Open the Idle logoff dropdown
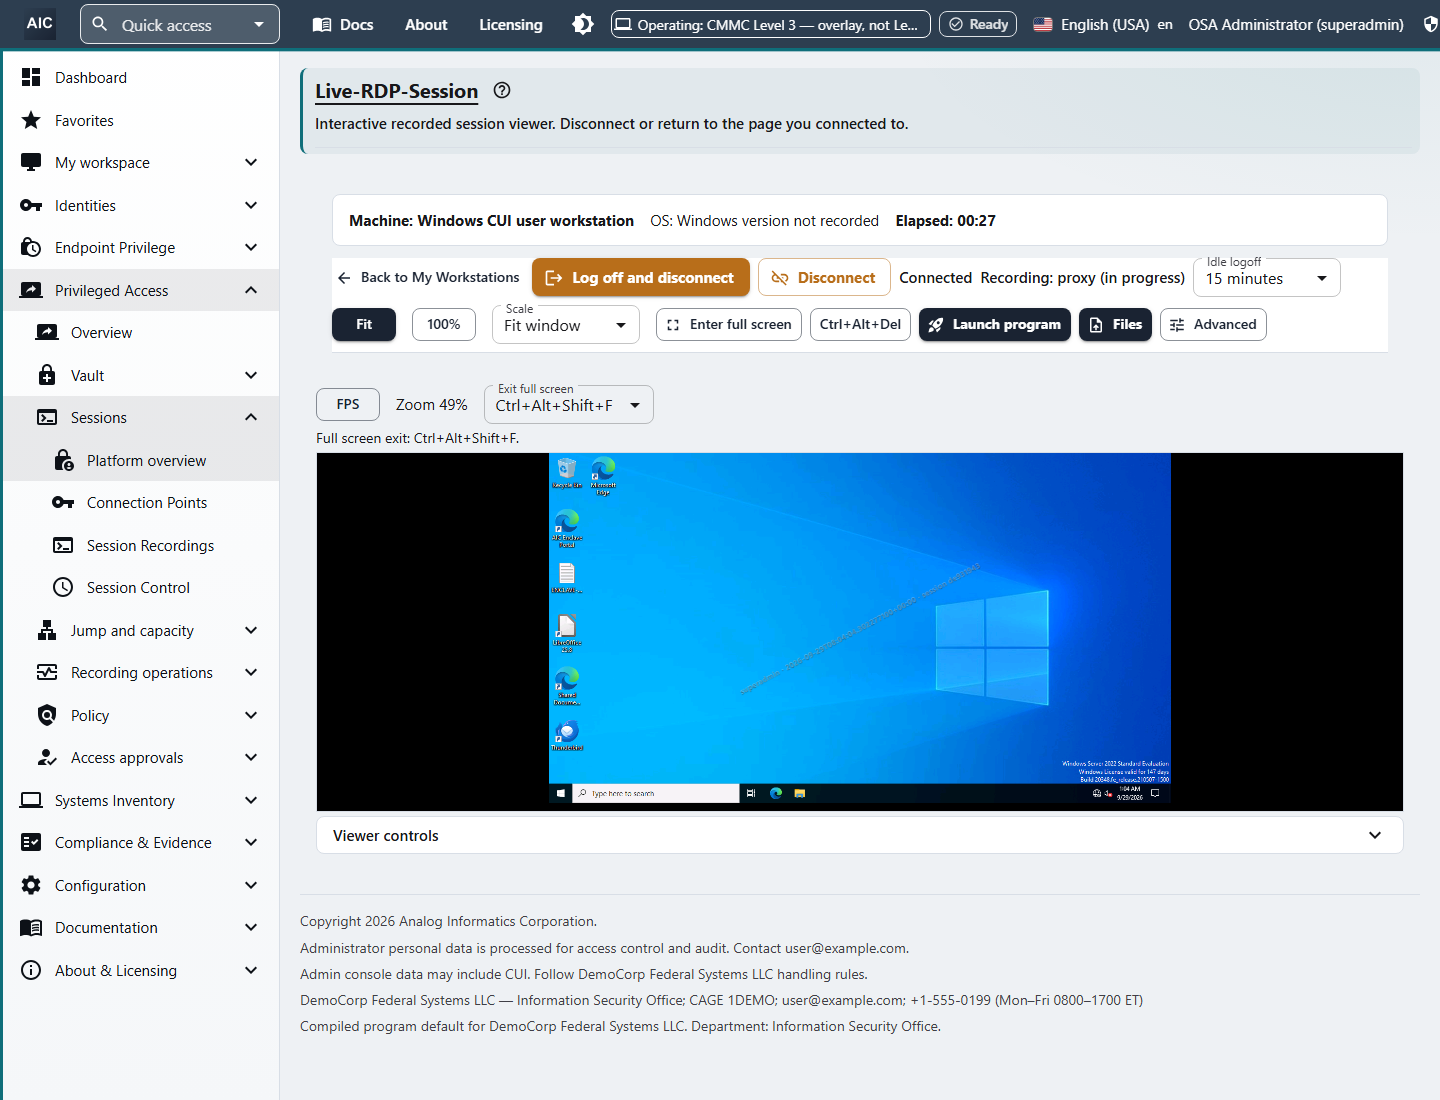This screenshot has width=1440, height=1100. click(1267, 278)
